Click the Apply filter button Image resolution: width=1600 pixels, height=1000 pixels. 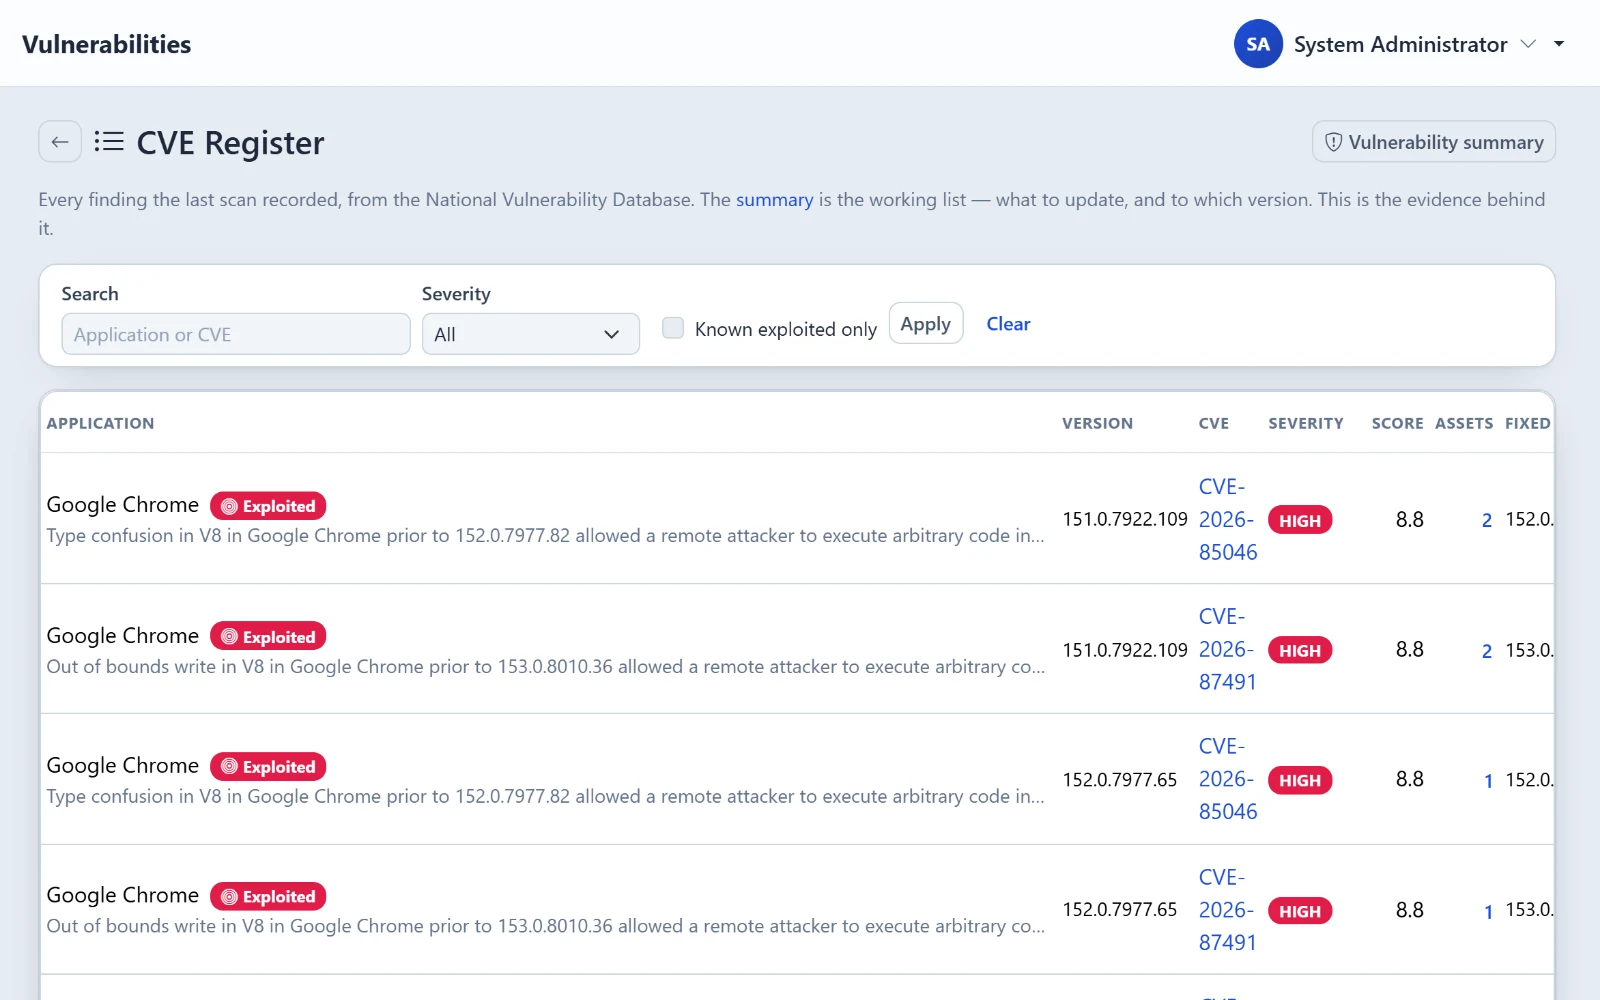[926, 323]
